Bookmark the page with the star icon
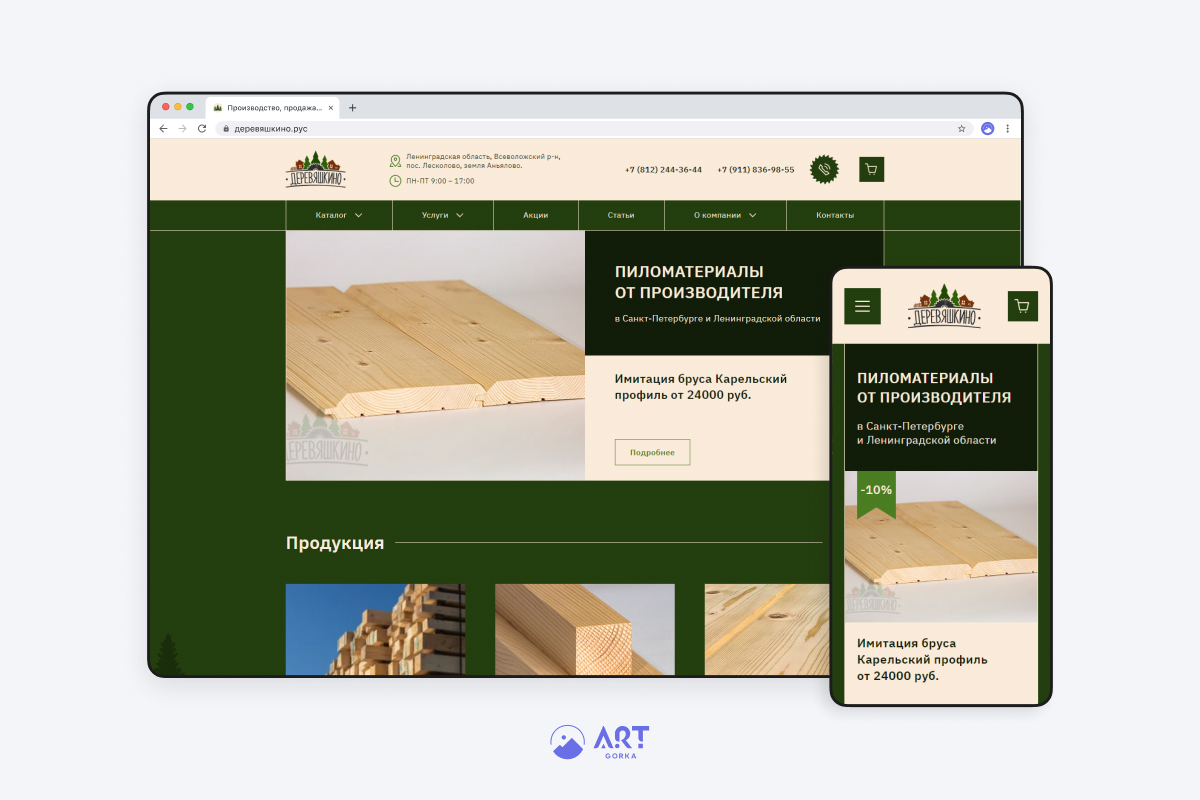Screen dimensions: 1200x800 (x=961, y=128)
